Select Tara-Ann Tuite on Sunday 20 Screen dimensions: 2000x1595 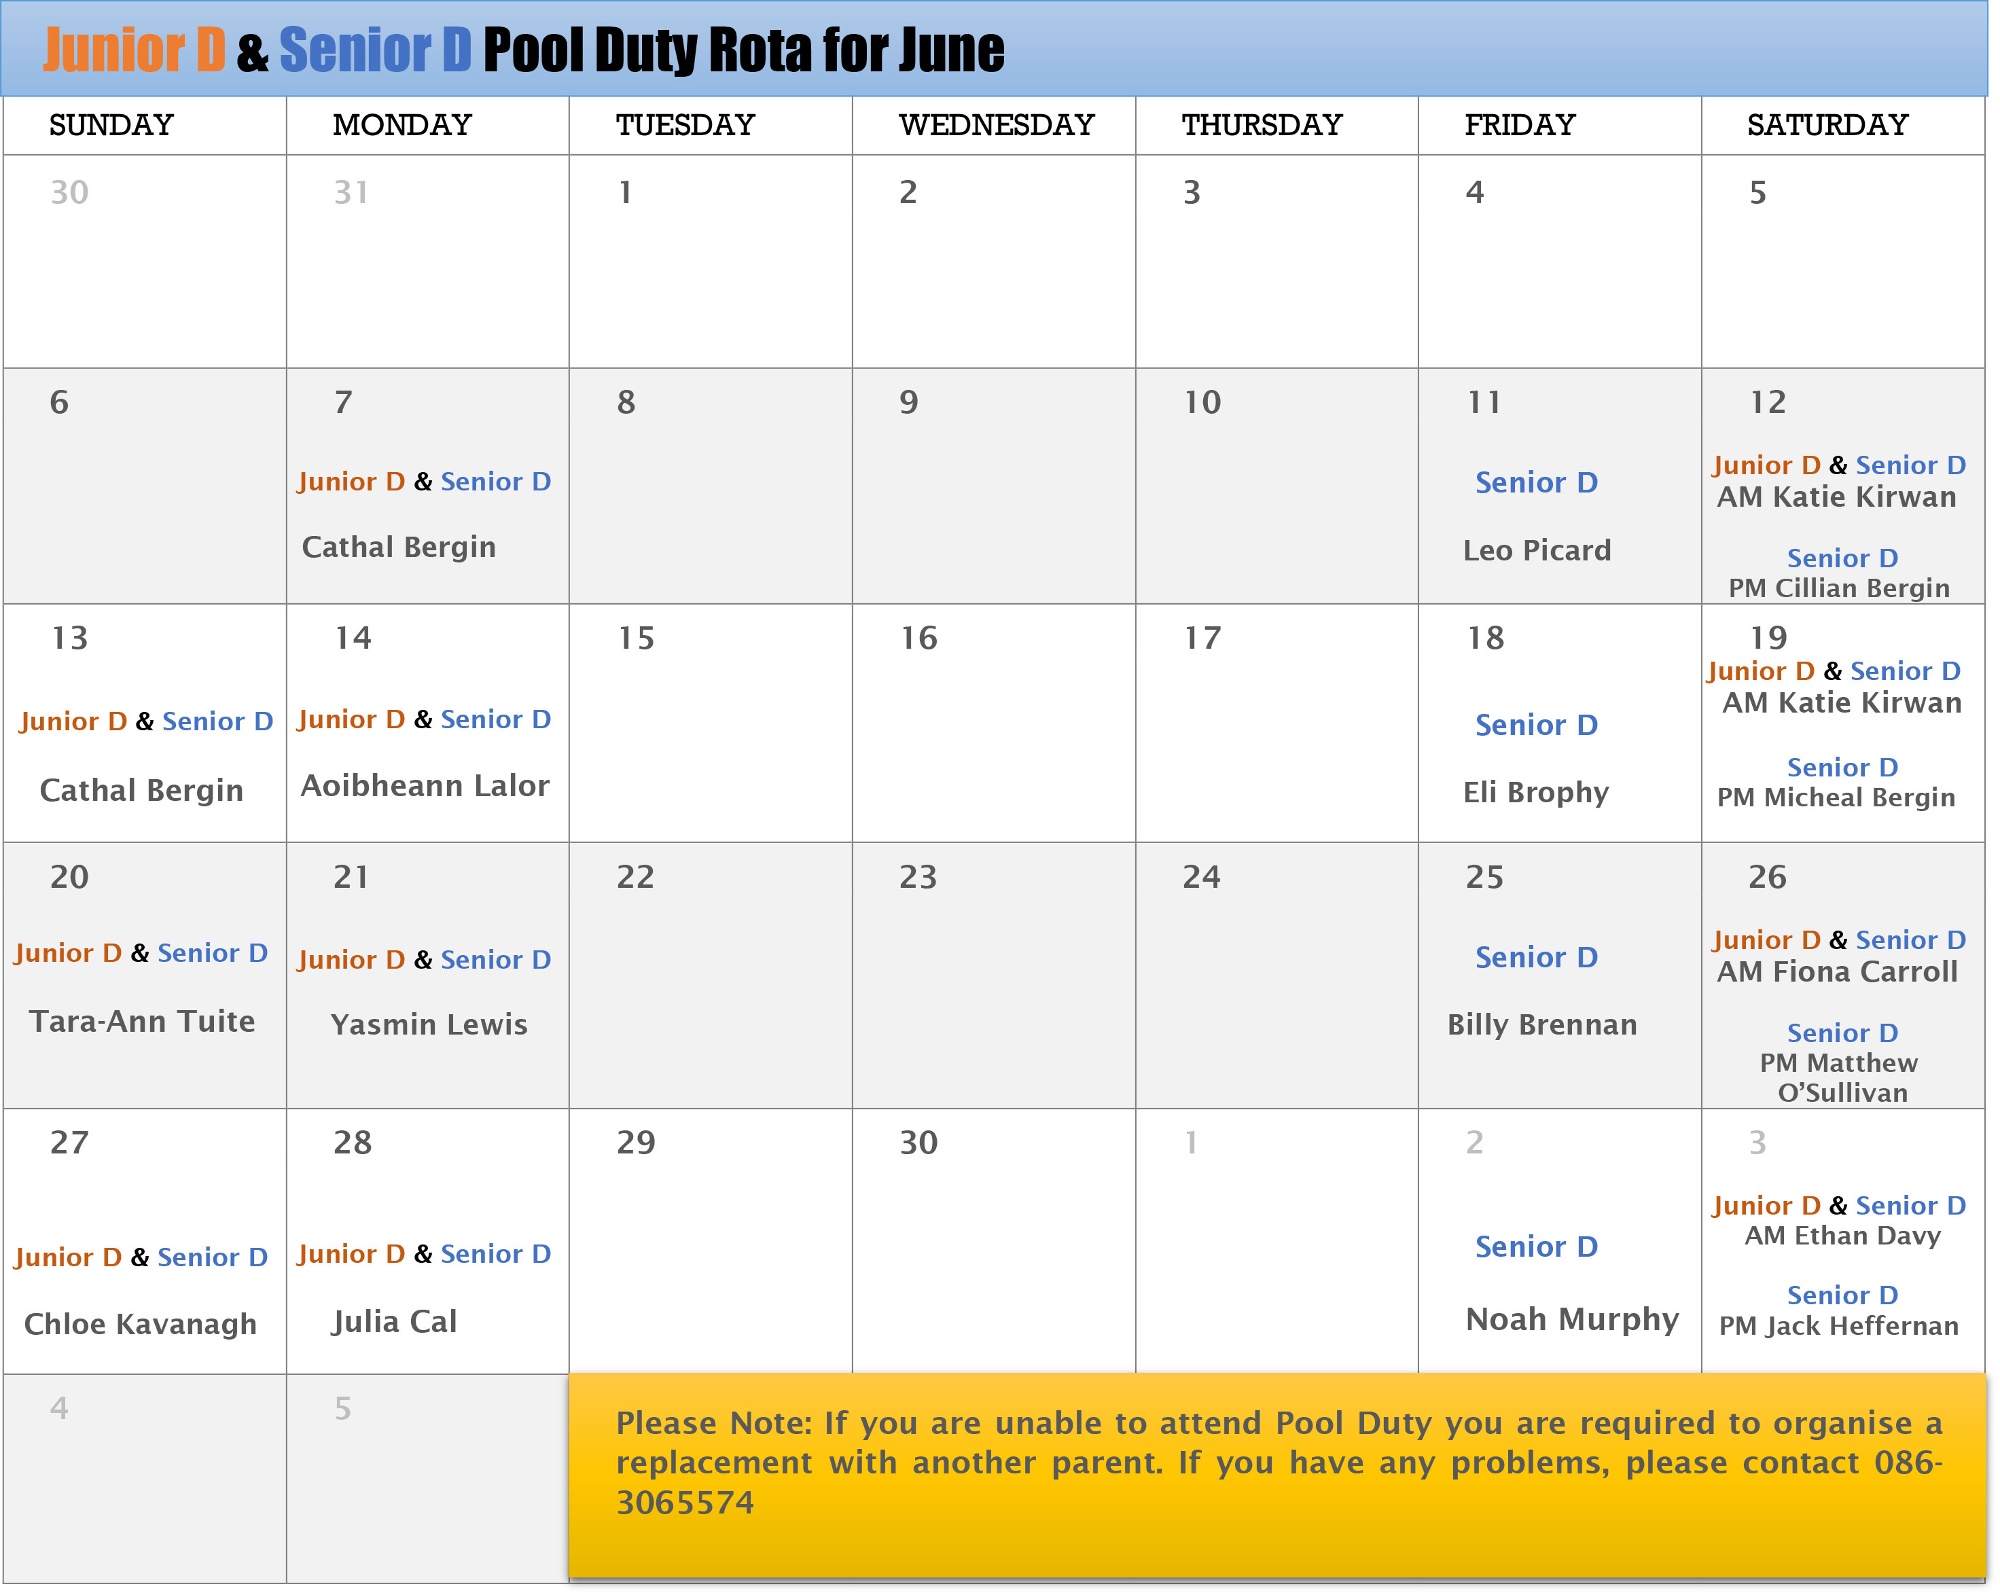coord(142,1021)
